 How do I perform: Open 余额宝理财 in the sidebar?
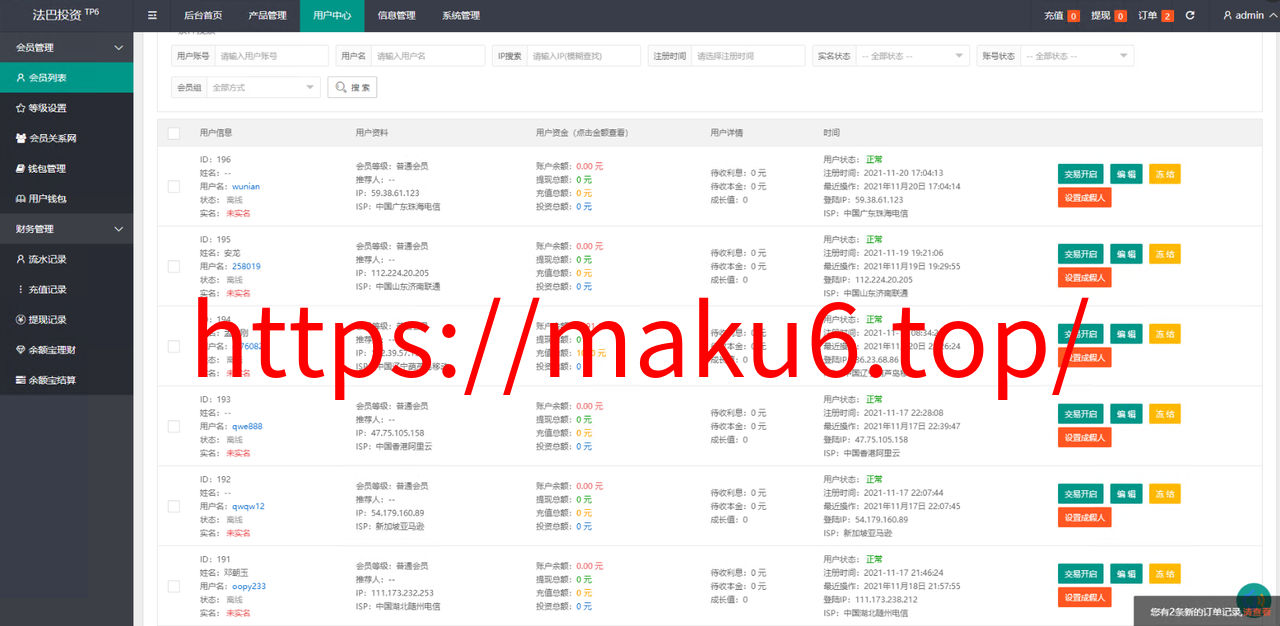click(66, 350)
